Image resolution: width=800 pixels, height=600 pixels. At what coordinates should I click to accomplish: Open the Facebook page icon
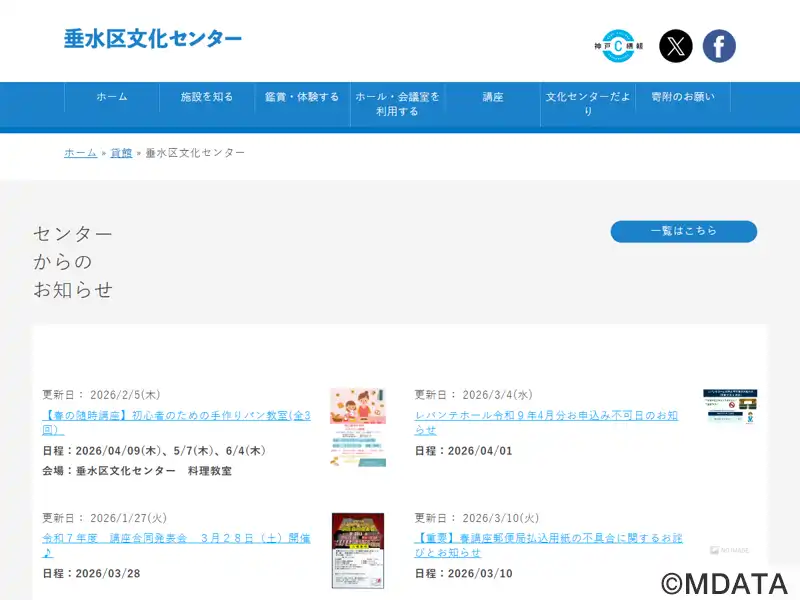pos(719,46)
